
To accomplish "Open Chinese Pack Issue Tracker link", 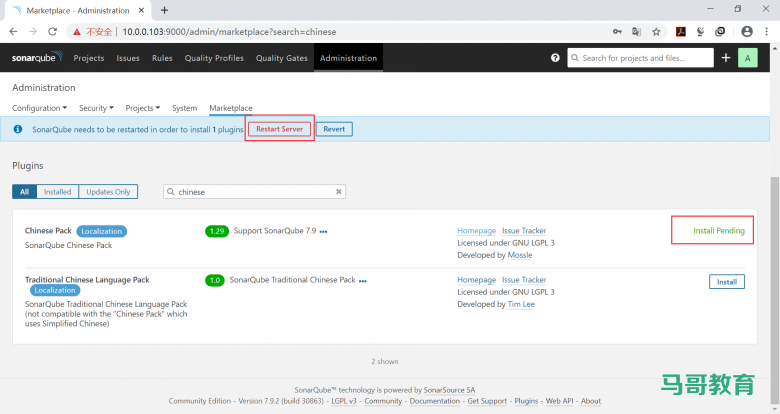I will pyautogui.click(x=524, y=230).
